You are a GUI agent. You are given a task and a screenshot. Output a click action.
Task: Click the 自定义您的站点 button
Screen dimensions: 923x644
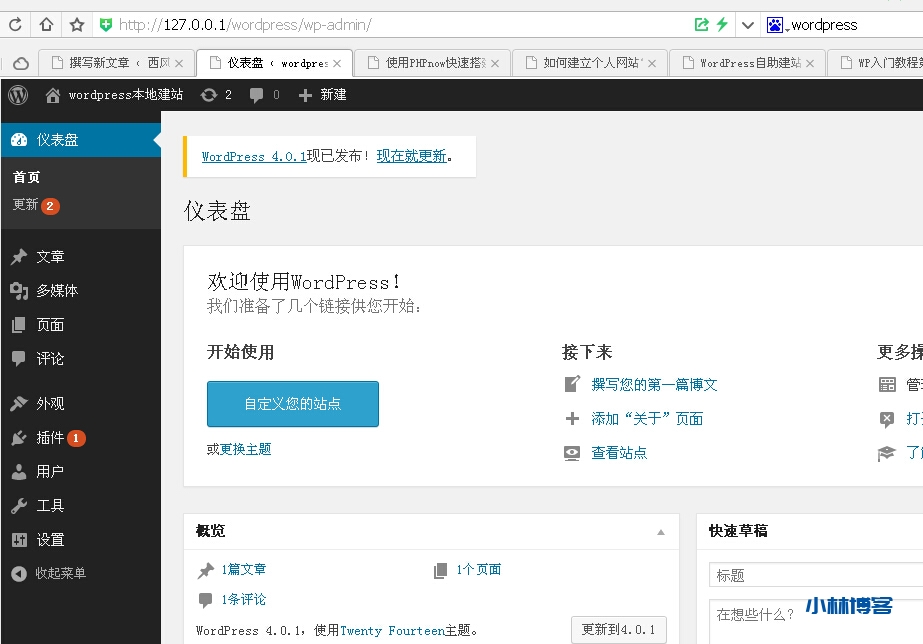click(293, 404)
